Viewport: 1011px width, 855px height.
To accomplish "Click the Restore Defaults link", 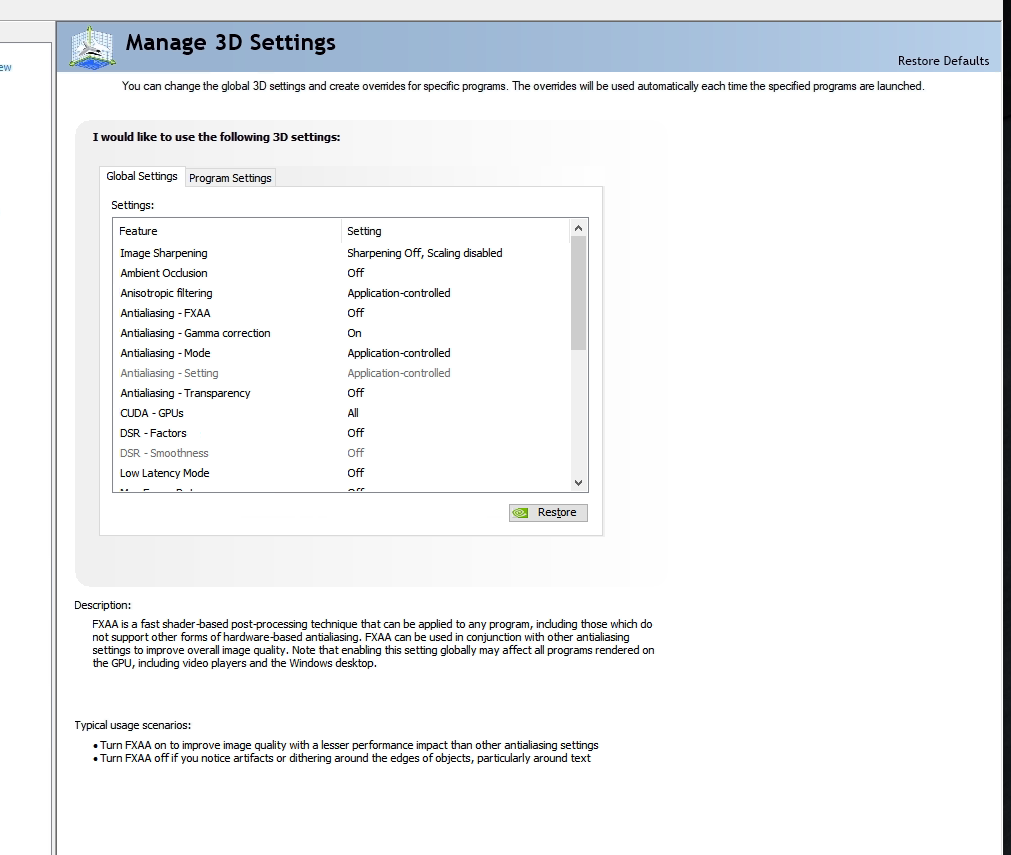I will [943, 61].
